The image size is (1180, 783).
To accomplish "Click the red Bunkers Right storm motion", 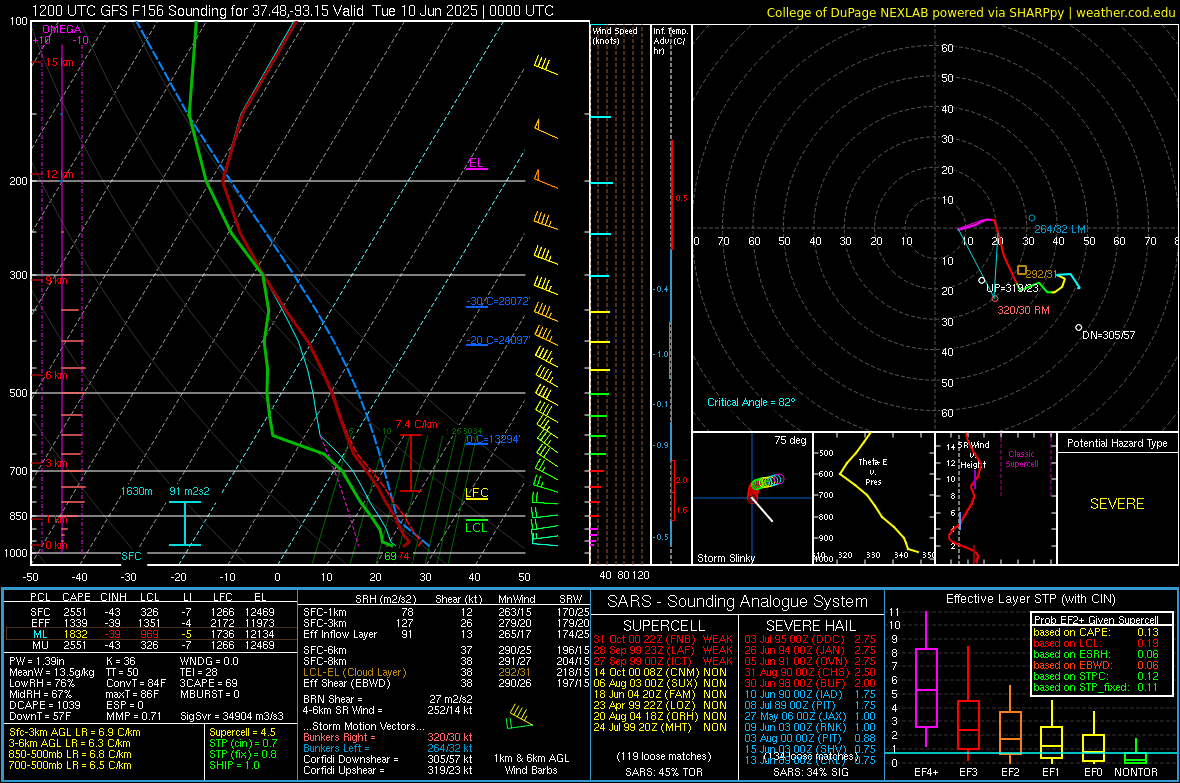I will coord(387,737).
